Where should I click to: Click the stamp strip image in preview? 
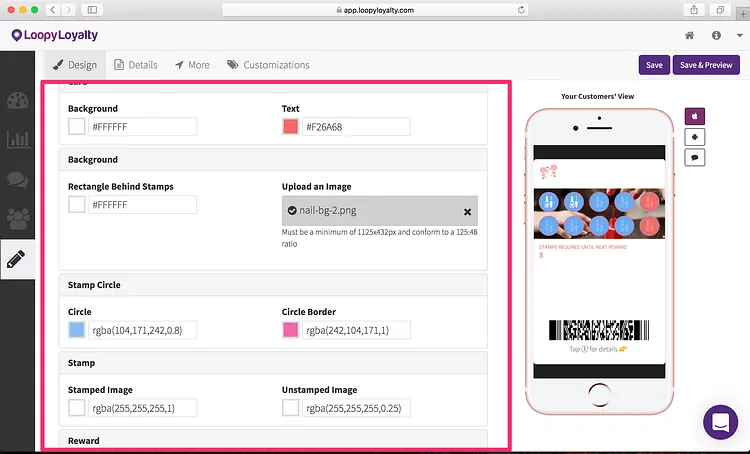599,213
